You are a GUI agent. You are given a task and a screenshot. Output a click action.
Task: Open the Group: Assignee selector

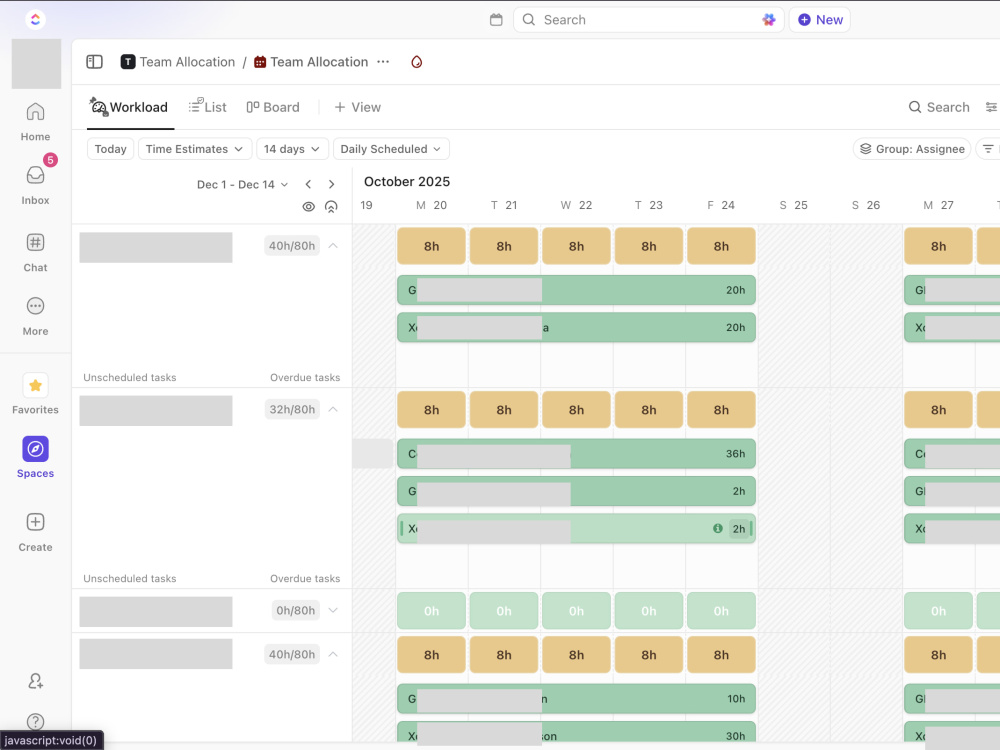tap(912, 149)
